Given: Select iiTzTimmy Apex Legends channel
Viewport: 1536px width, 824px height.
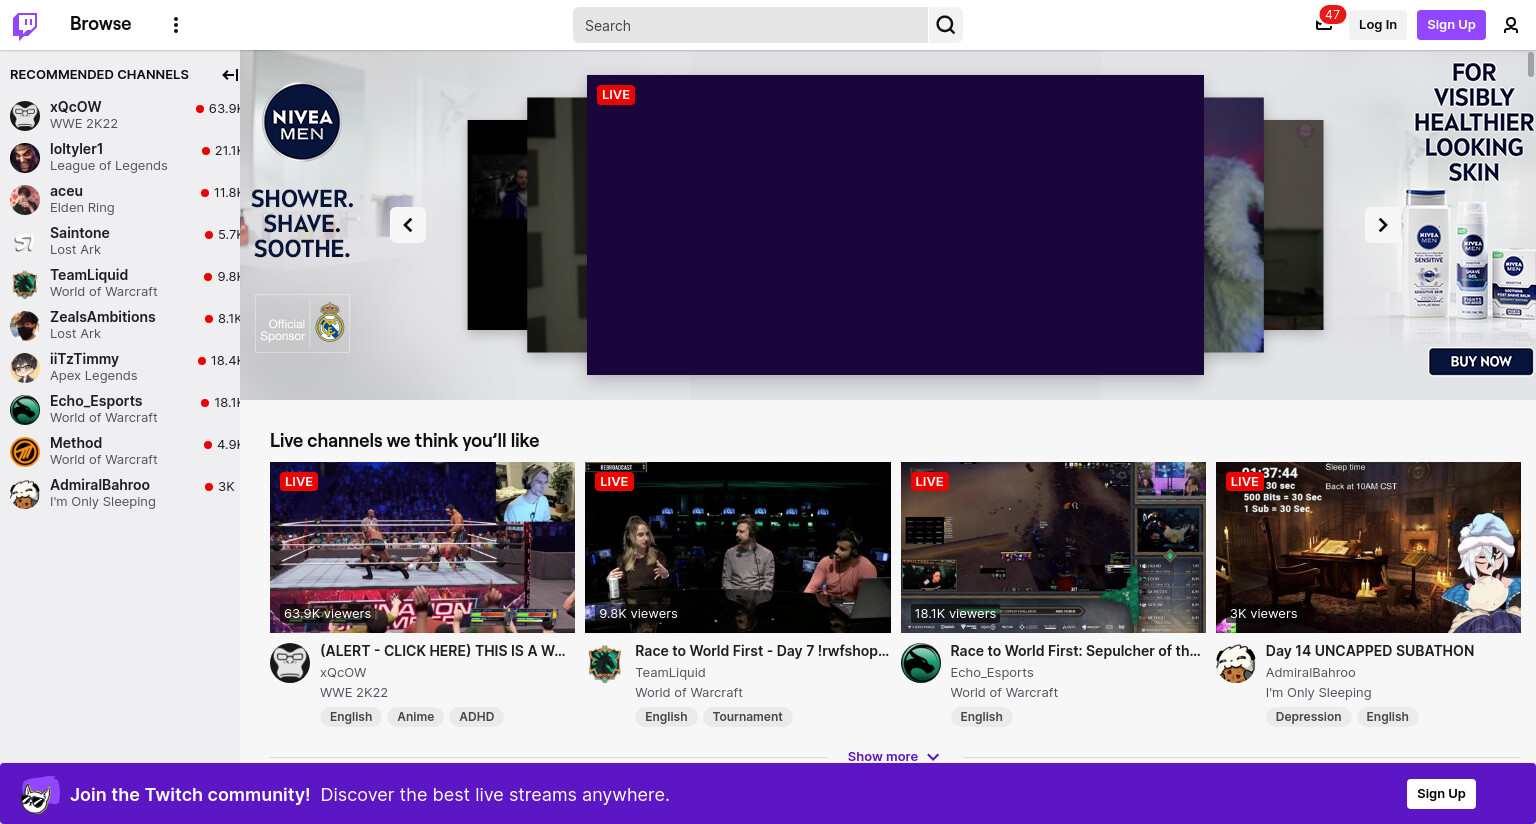Looking at the screenshot, I should (x=120, y=367).
